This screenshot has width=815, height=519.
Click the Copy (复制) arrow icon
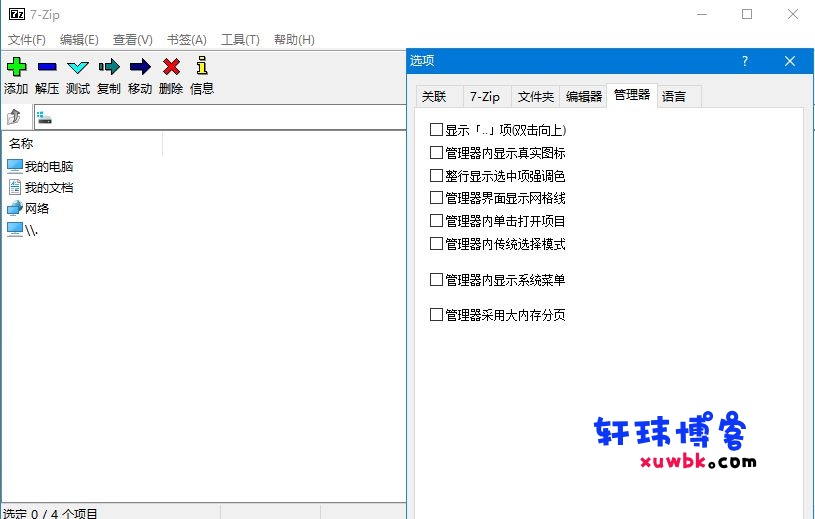click(109, 66)
